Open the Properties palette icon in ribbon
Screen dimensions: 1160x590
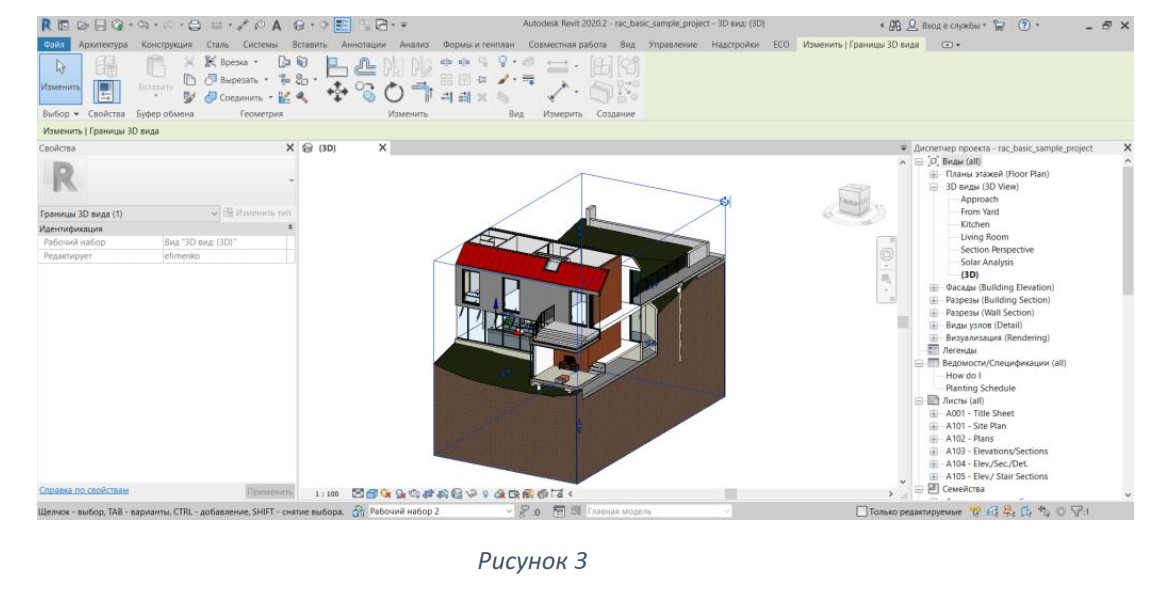click(106, 92)
